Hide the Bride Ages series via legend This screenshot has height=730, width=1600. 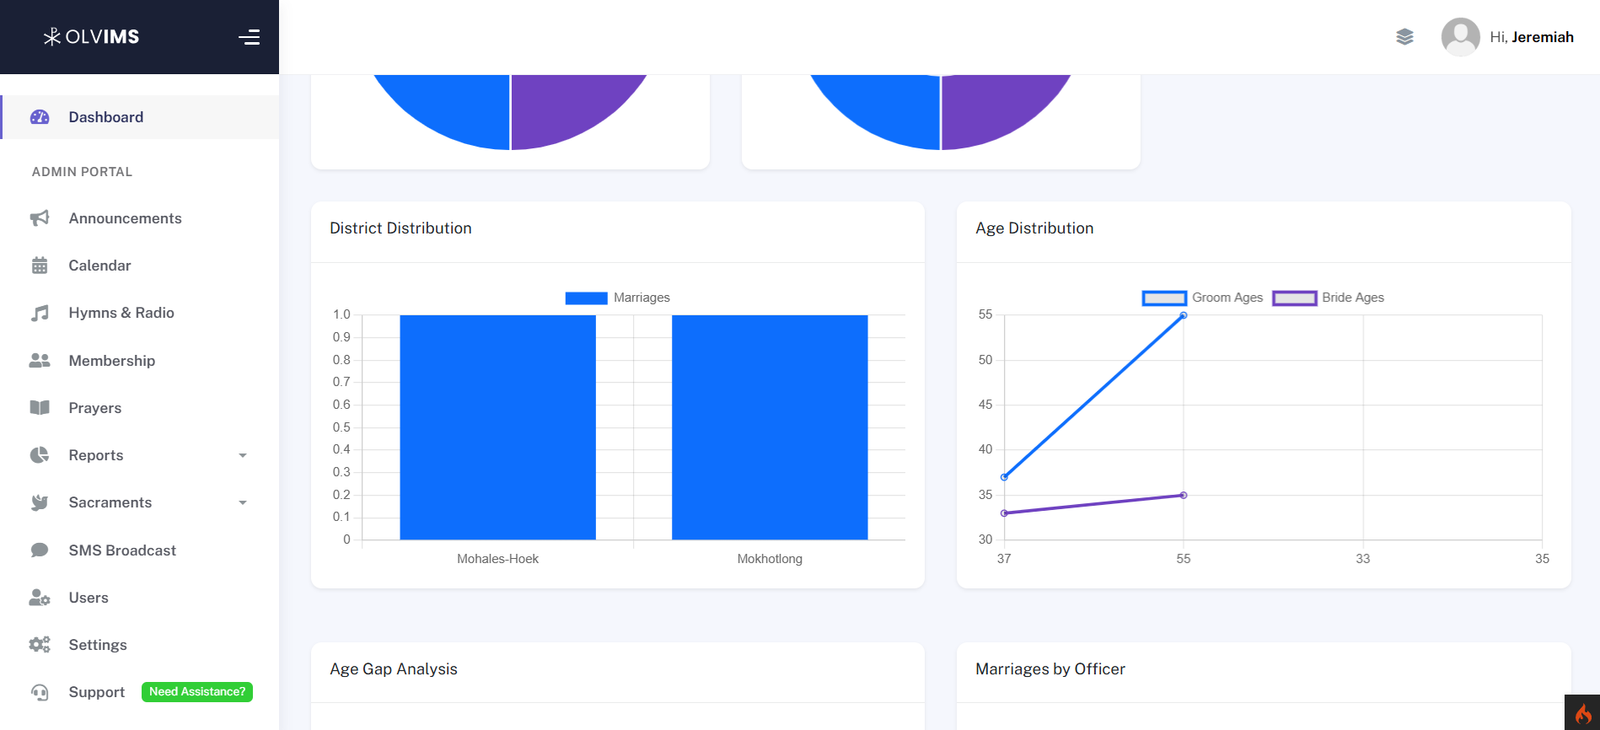[x=1328, y=298]
